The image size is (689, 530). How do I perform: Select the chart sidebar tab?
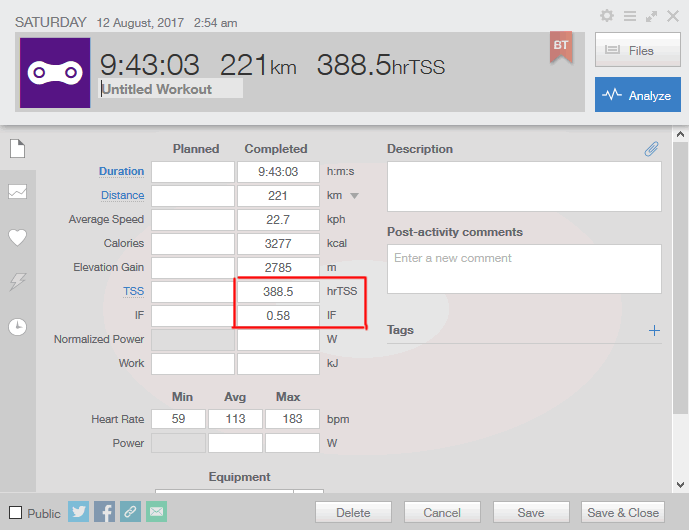[x=18, y=191]
